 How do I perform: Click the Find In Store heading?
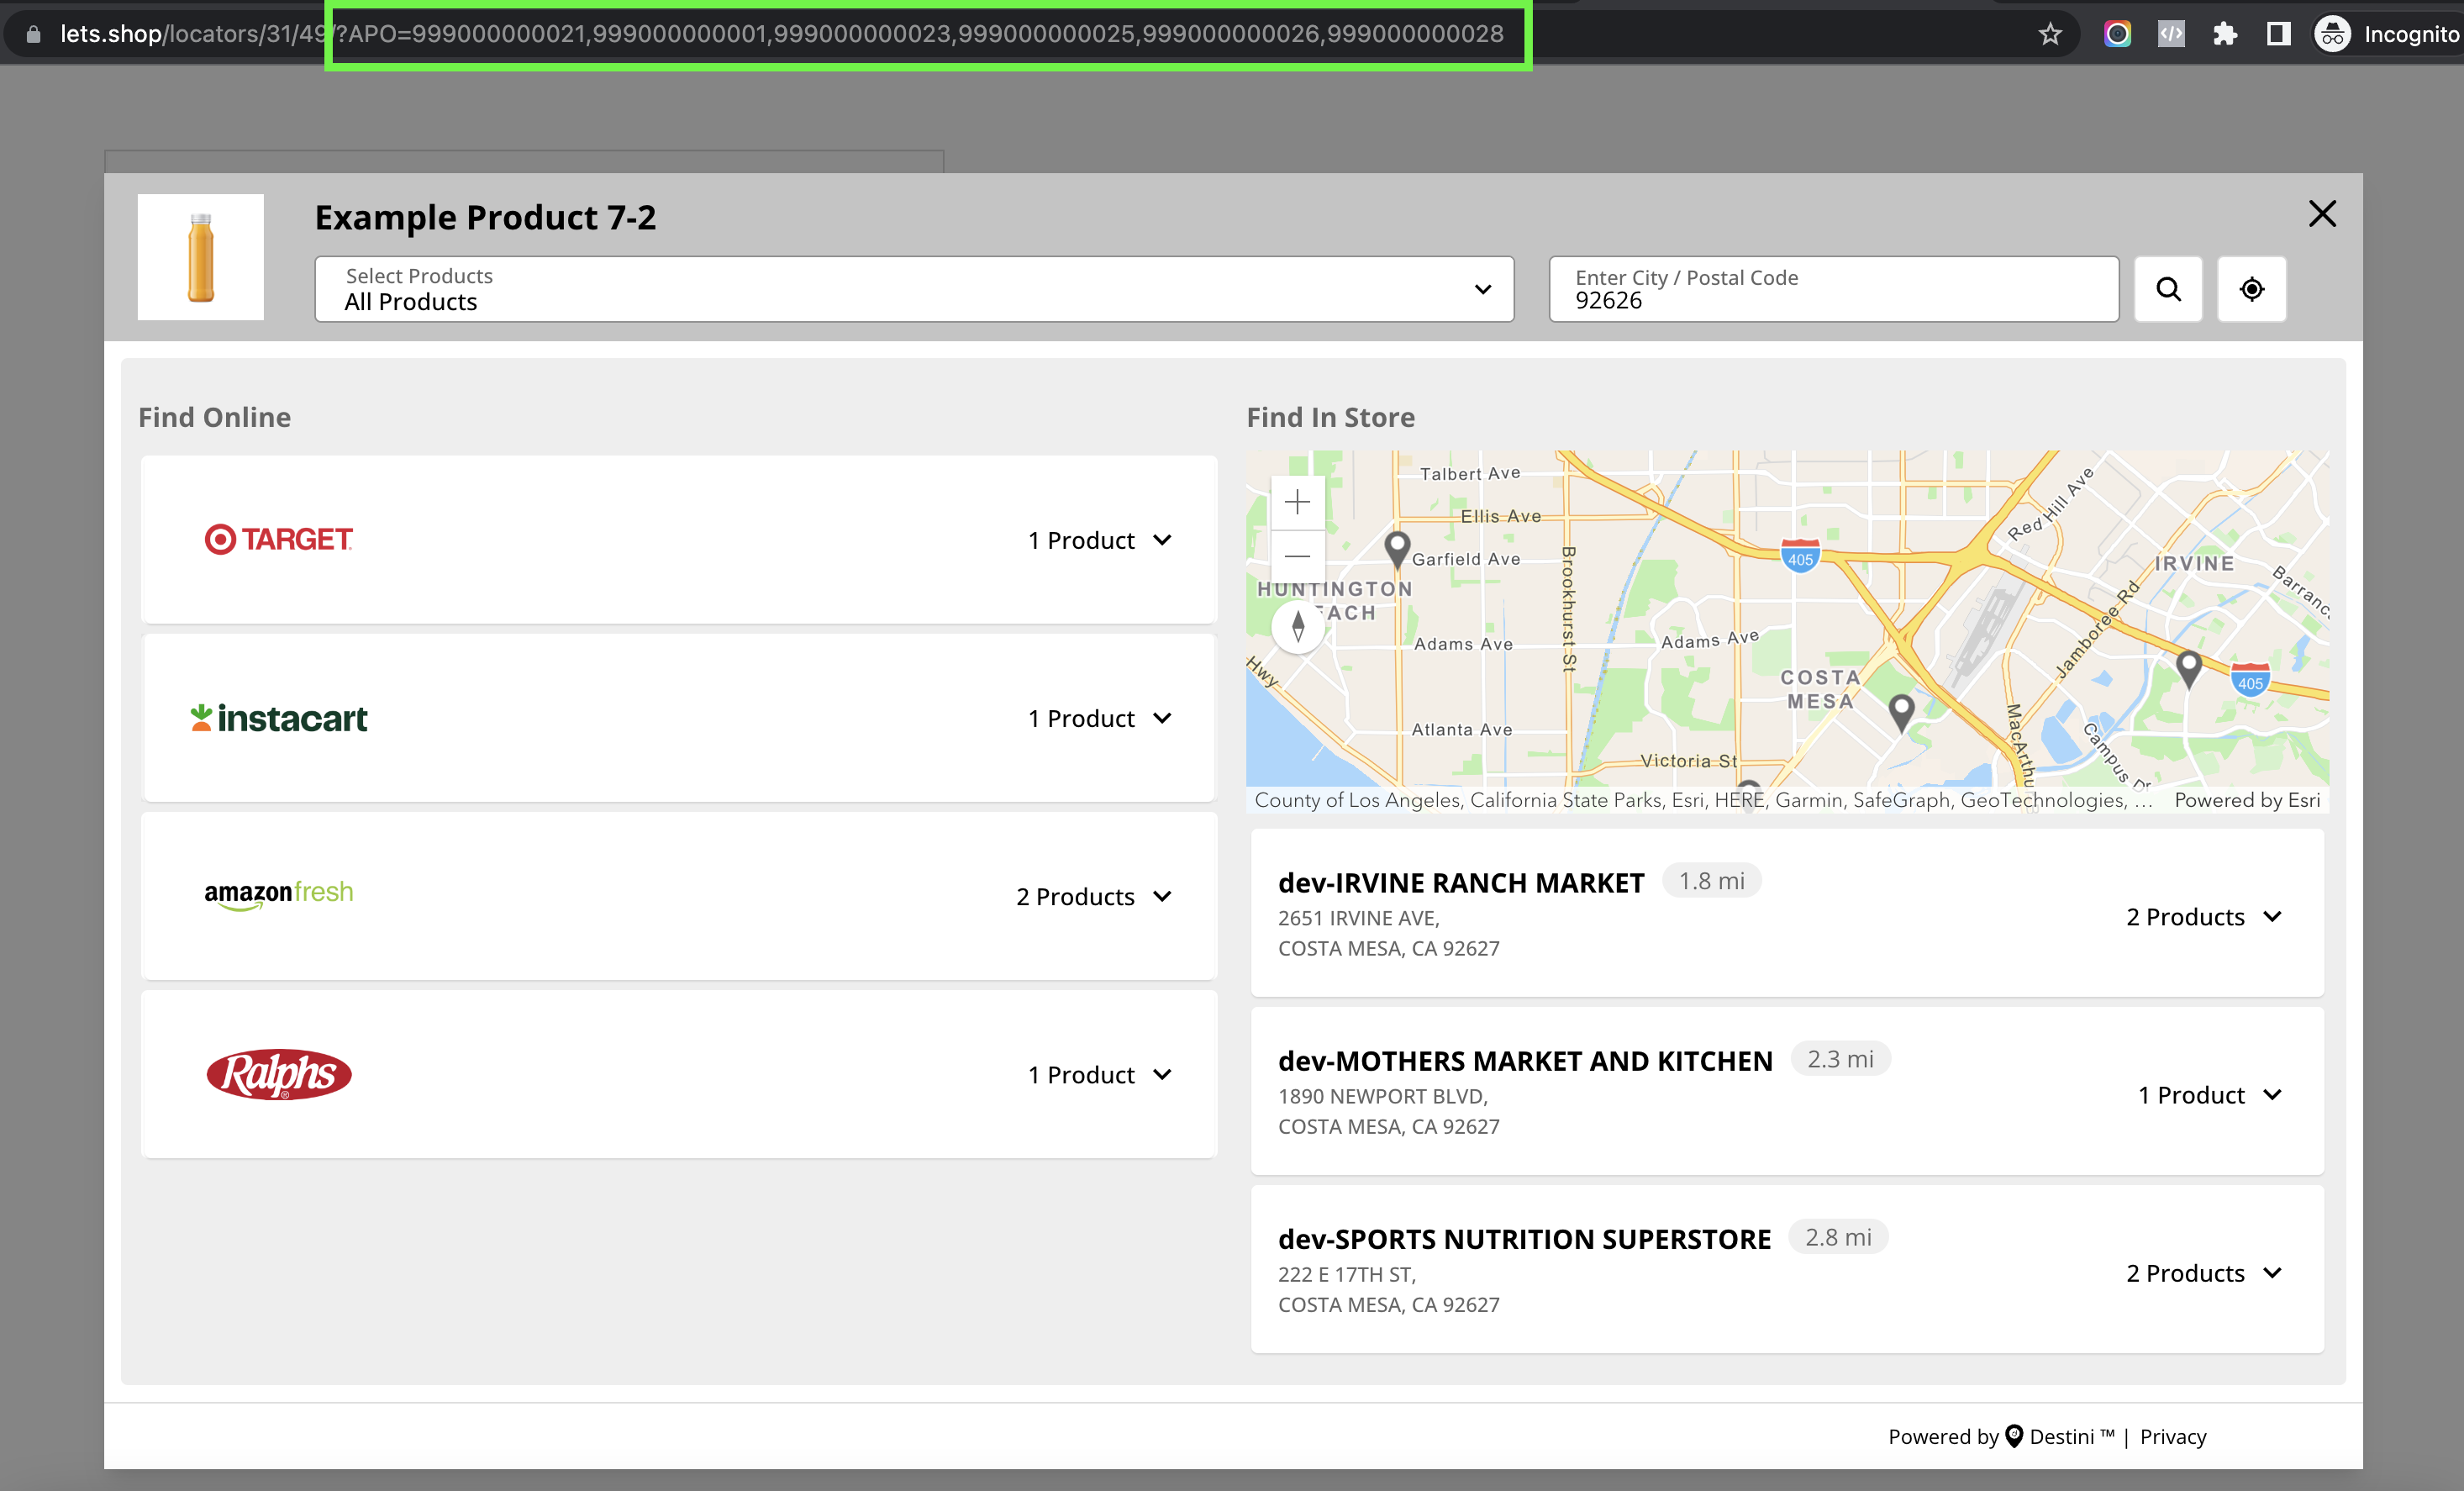[1330, 417]
